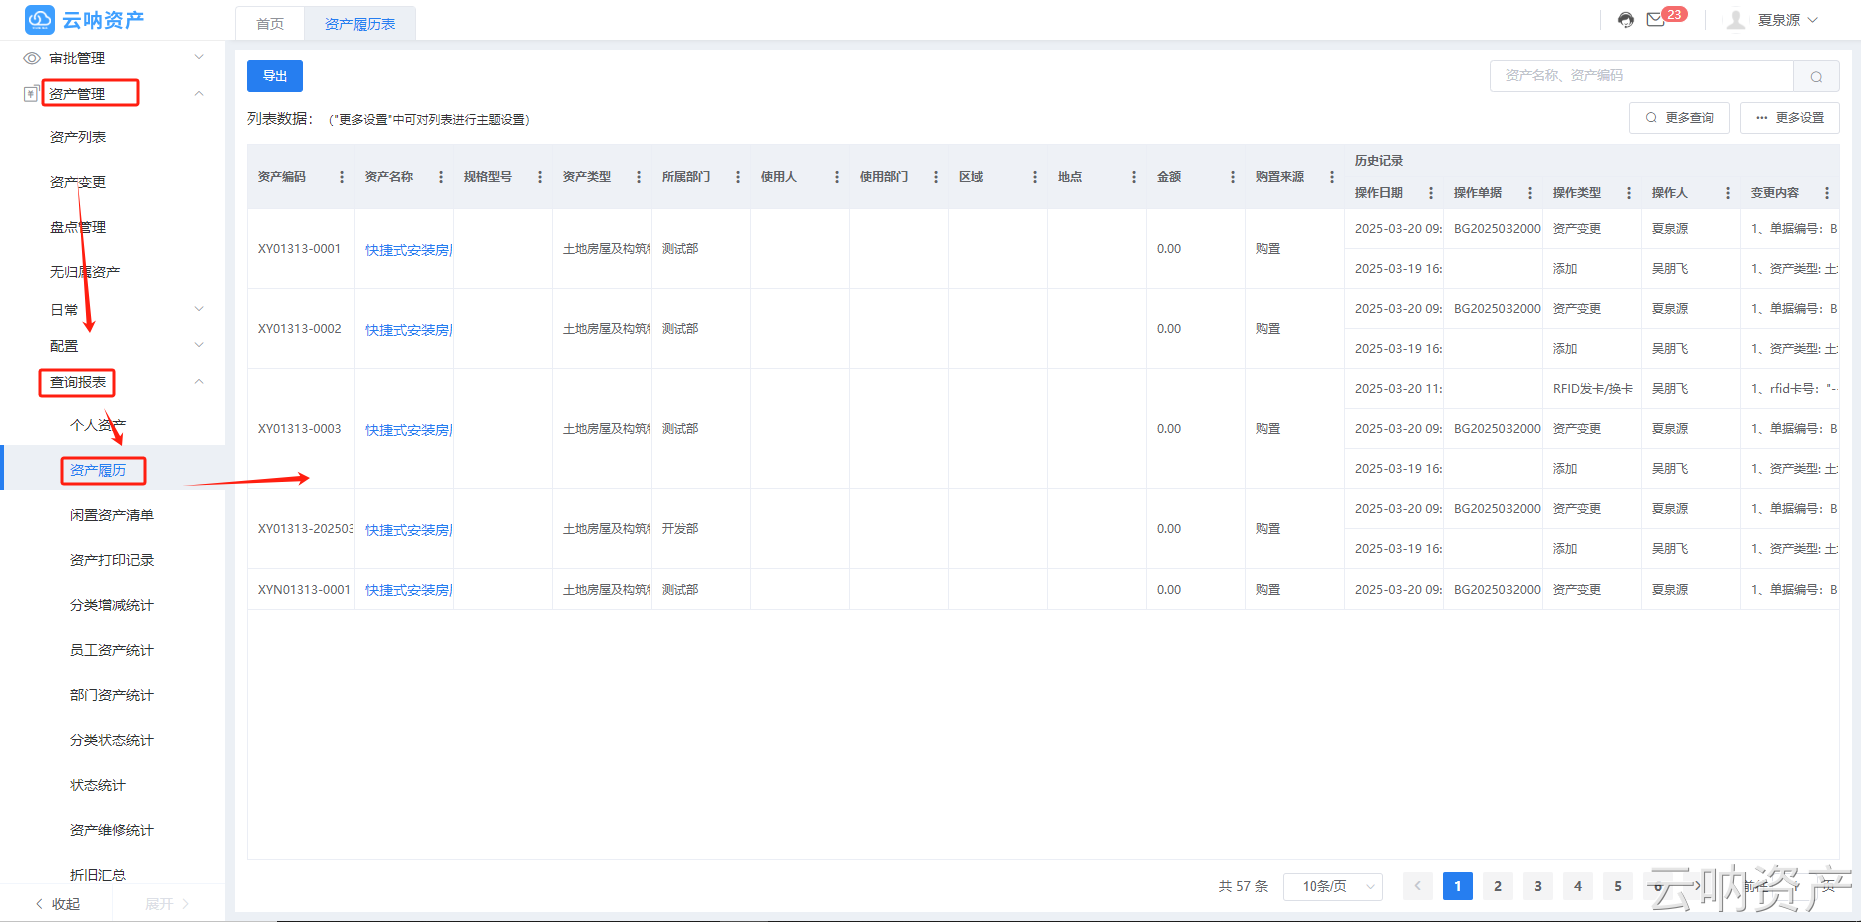
Task: Click the 更多设置 button
Action: click(1790, 118)
